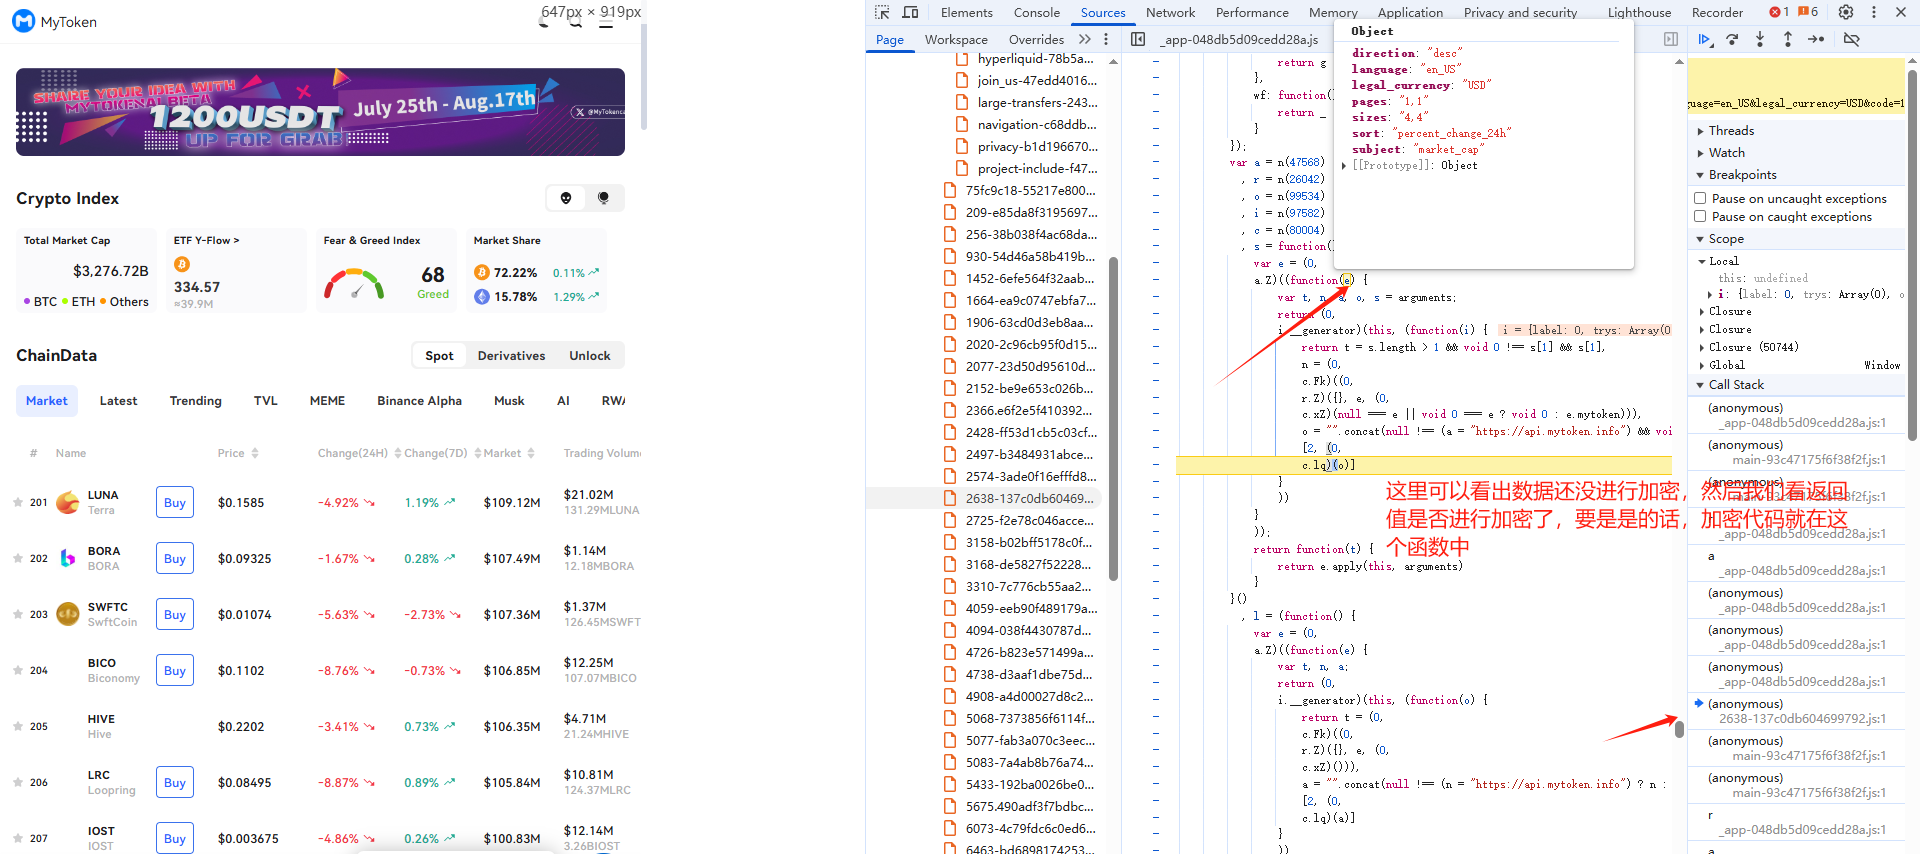This screenshot has width=1920, height=854.
Task: Sort by Price column arrows
Action: click(255, 453)
